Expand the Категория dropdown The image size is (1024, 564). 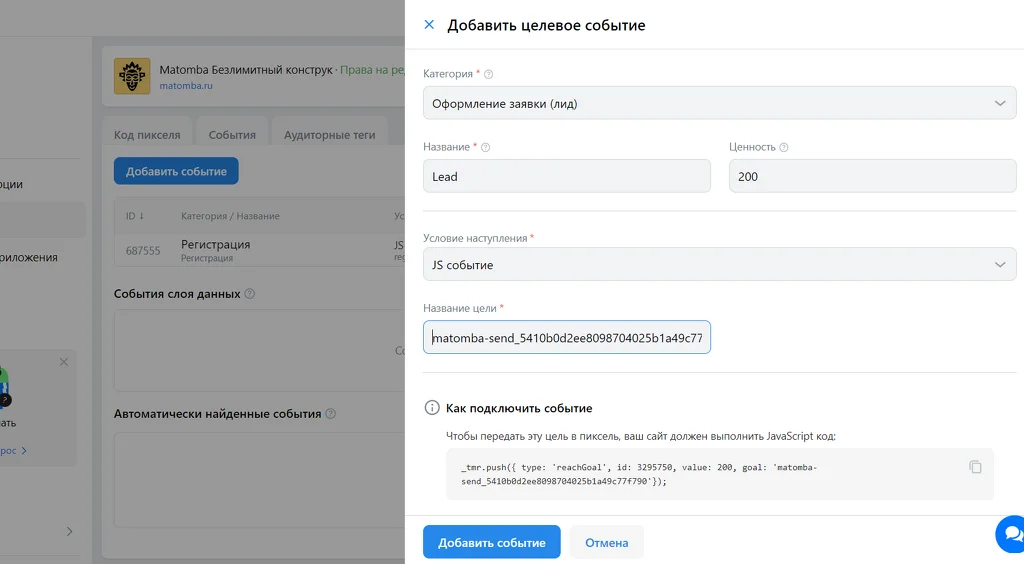pyautogui.click(x=720, y=103)
